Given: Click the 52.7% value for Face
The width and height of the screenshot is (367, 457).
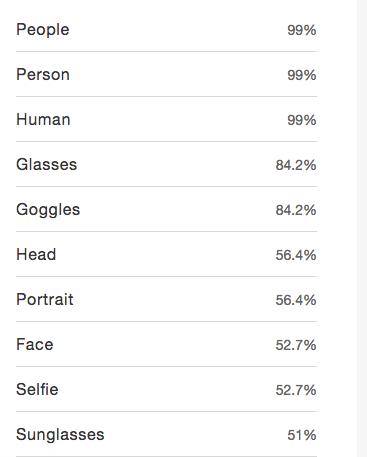Looking at the screenshot, I should (x=296, y=345).
